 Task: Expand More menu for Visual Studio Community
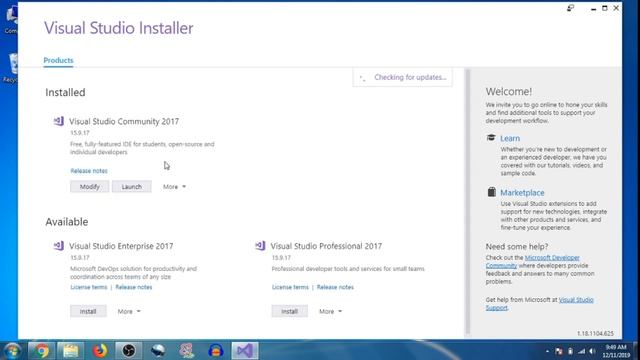pyautogui.click(x=174, y=187)
